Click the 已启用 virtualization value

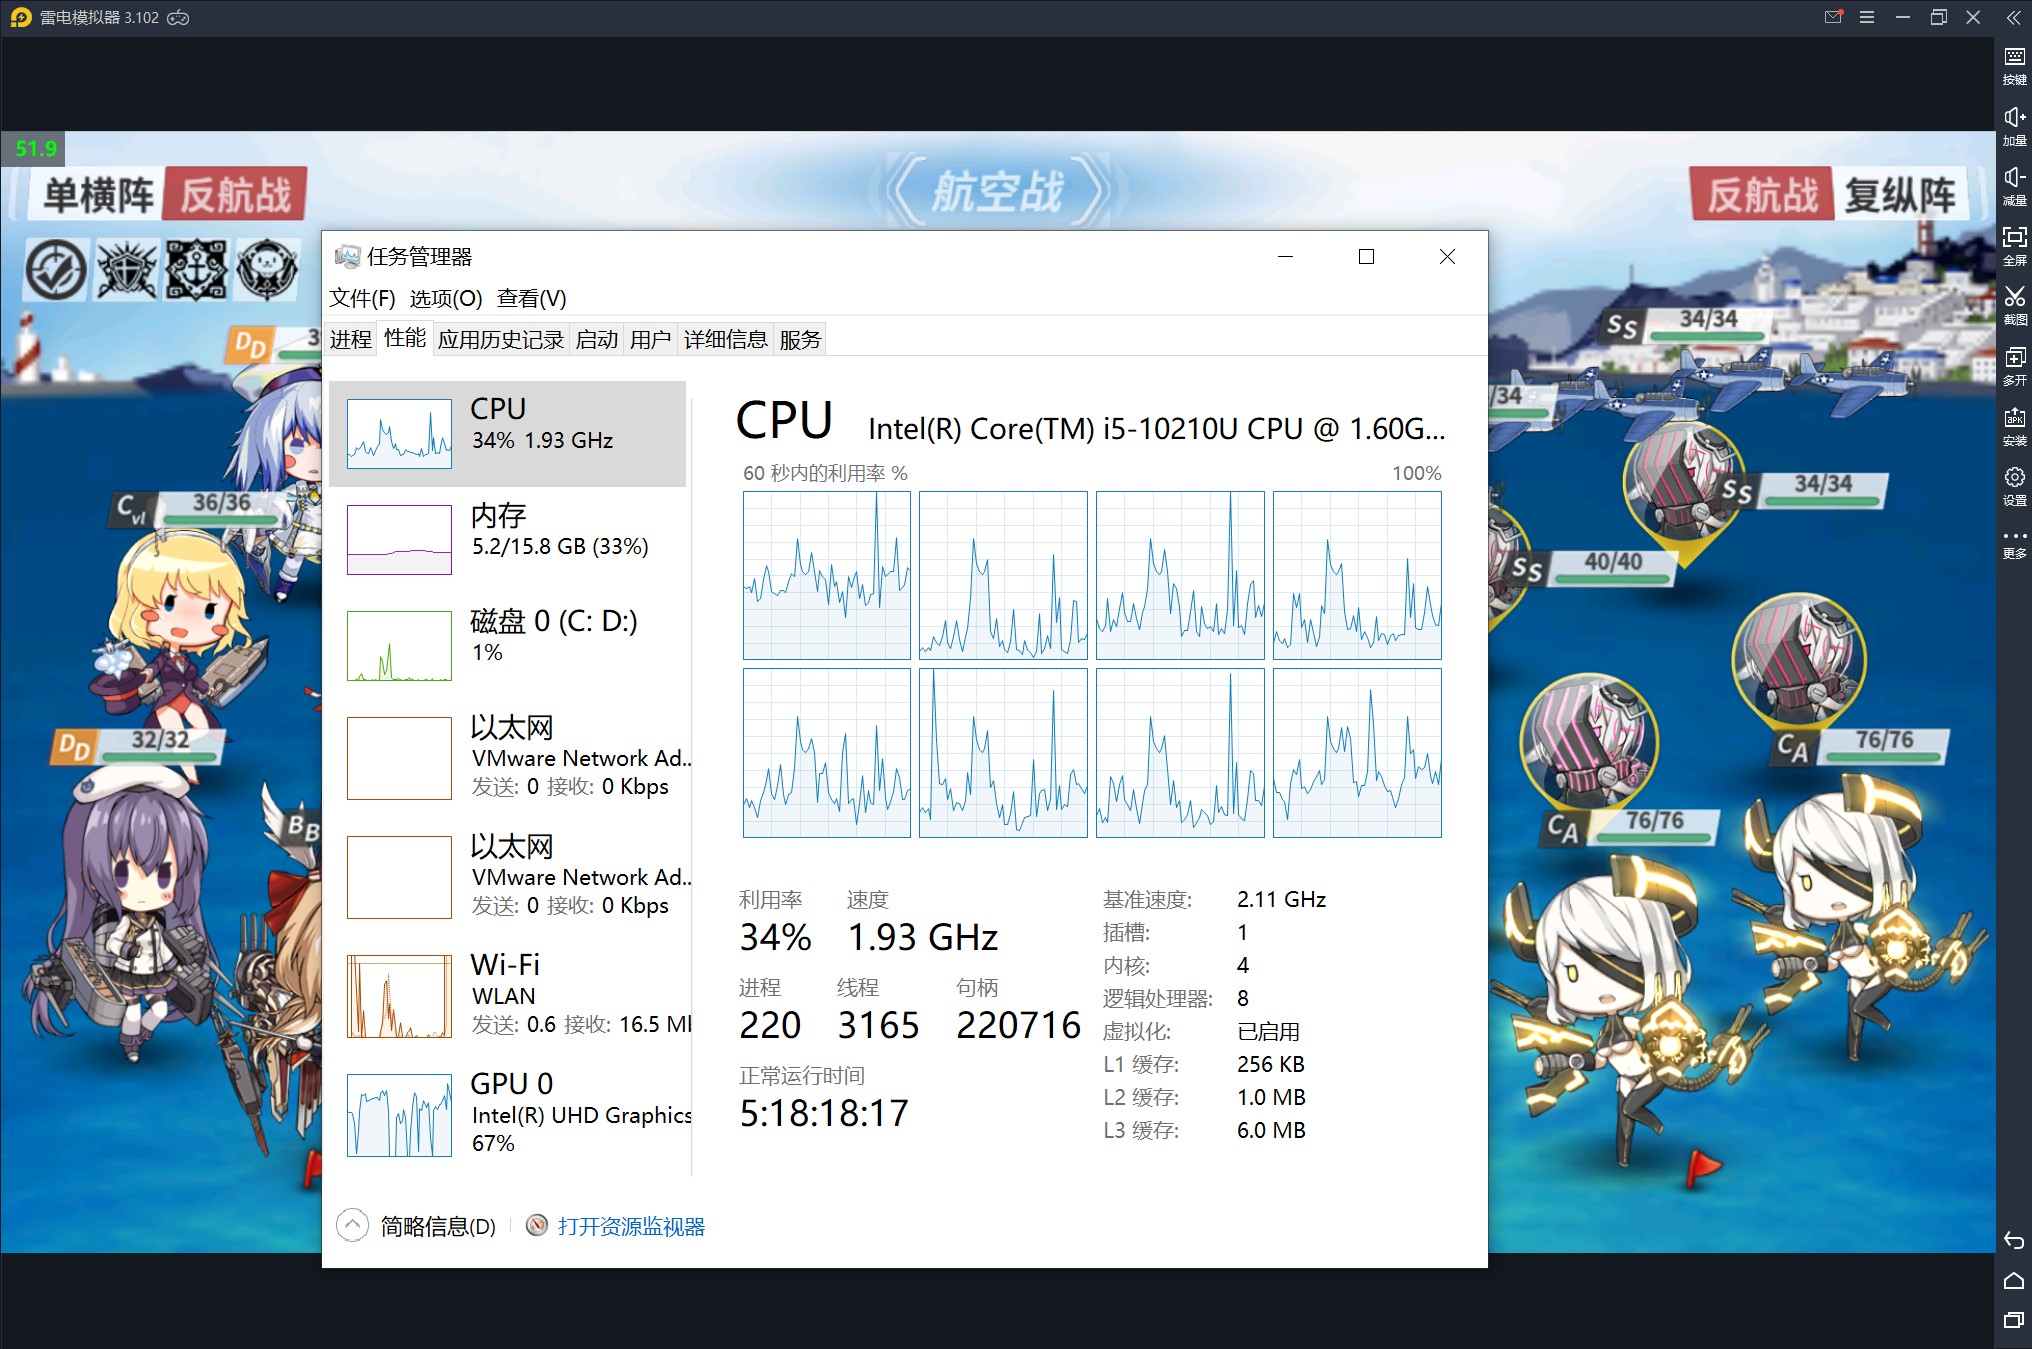pyautogui.click(x=1268, y=1031)
